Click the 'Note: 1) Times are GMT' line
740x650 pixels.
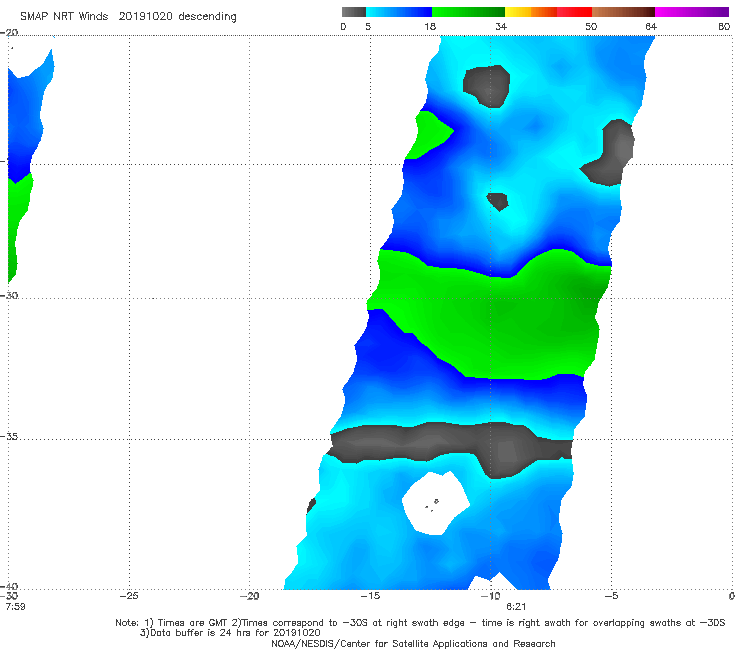pyautogui.click(x=420, y=623)
